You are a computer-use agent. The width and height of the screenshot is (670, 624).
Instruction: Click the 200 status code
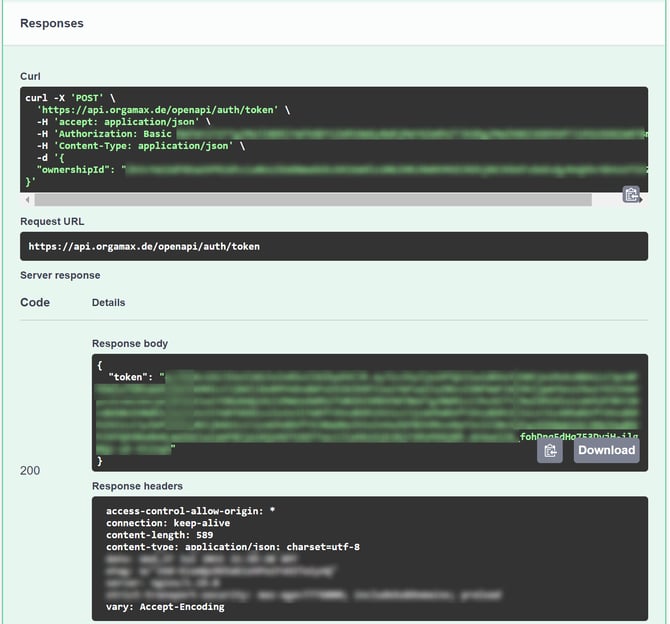click(x=30, y=470)
